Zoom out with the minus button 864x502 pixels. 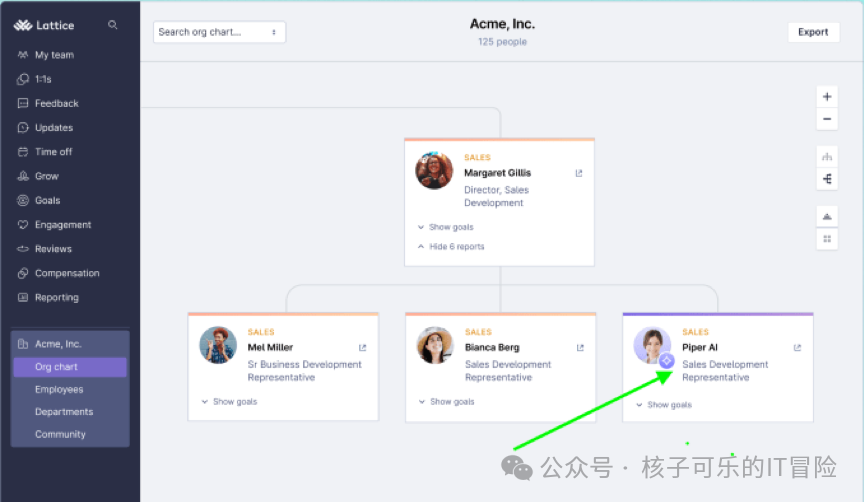(x=827, y=119)
